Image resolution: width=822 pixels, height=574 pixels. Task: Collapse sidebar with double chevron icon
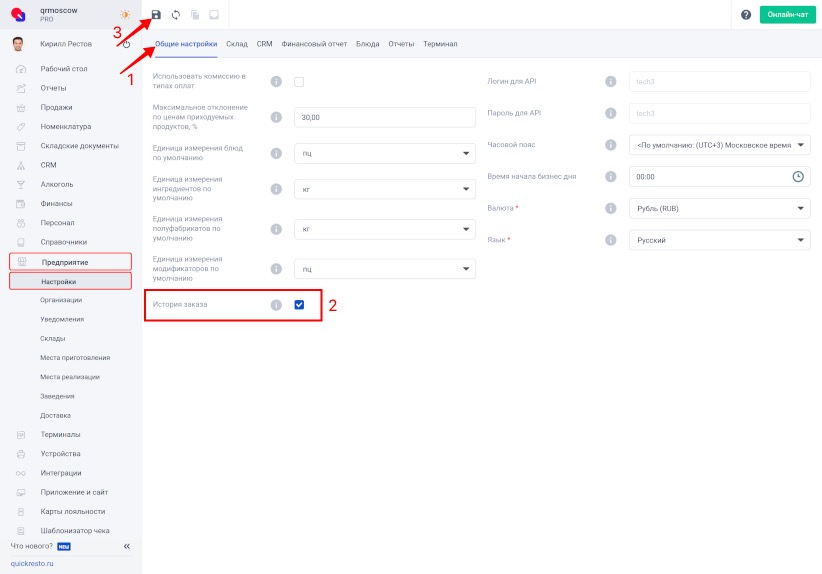tap(127, 546)
